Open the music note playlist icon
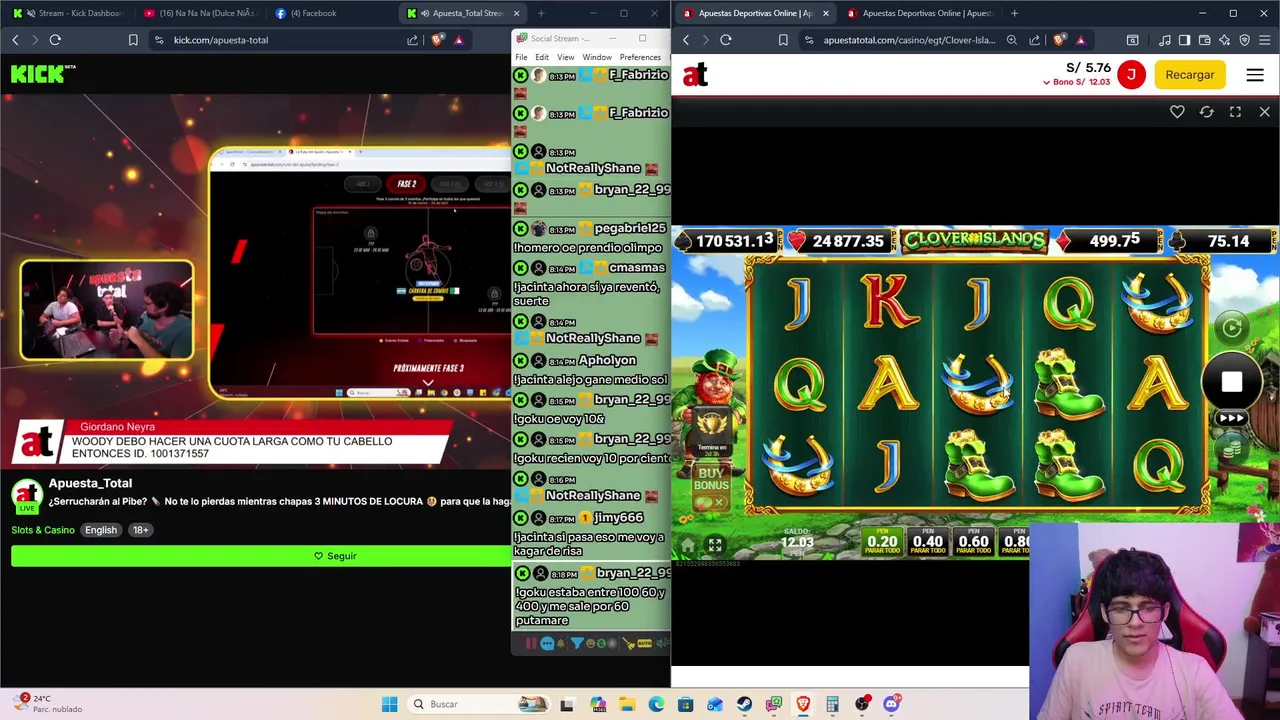Viewport: 1280px width, 720px height. coord(1165,40)
